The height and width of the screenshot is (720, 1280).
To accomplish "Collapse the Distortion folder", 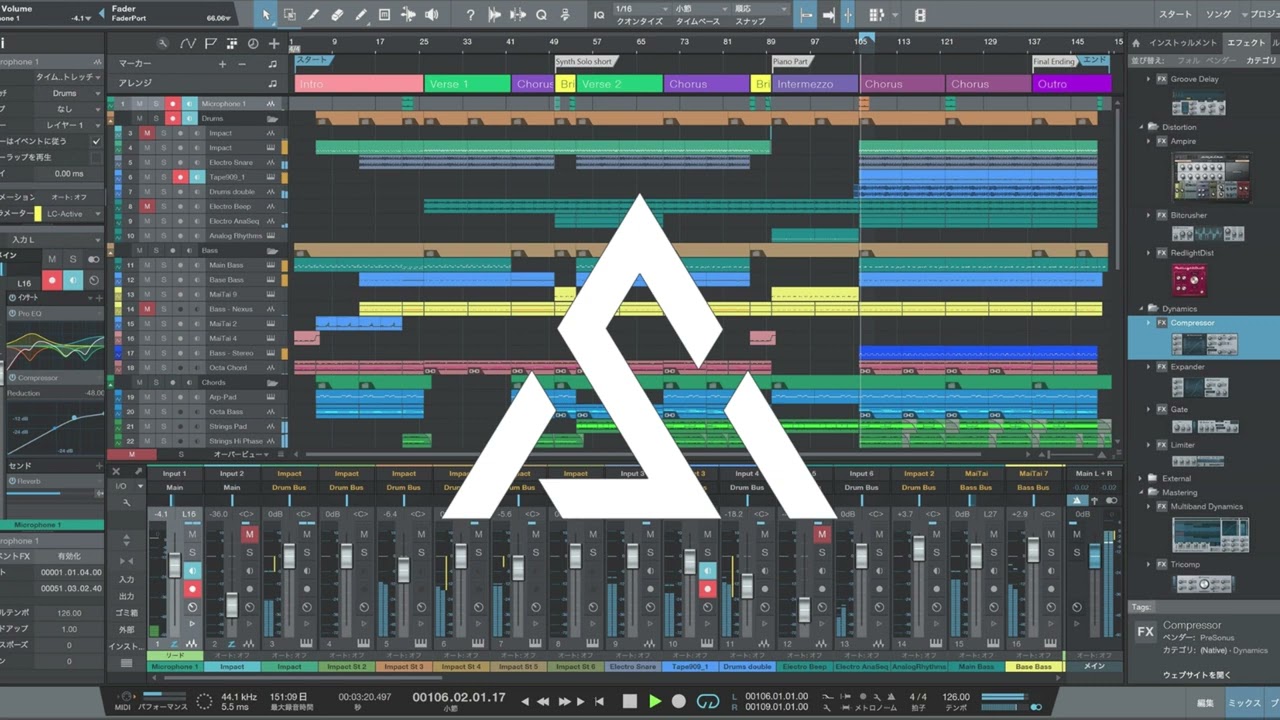I will pyautogui.click(x=1142, y=127).
